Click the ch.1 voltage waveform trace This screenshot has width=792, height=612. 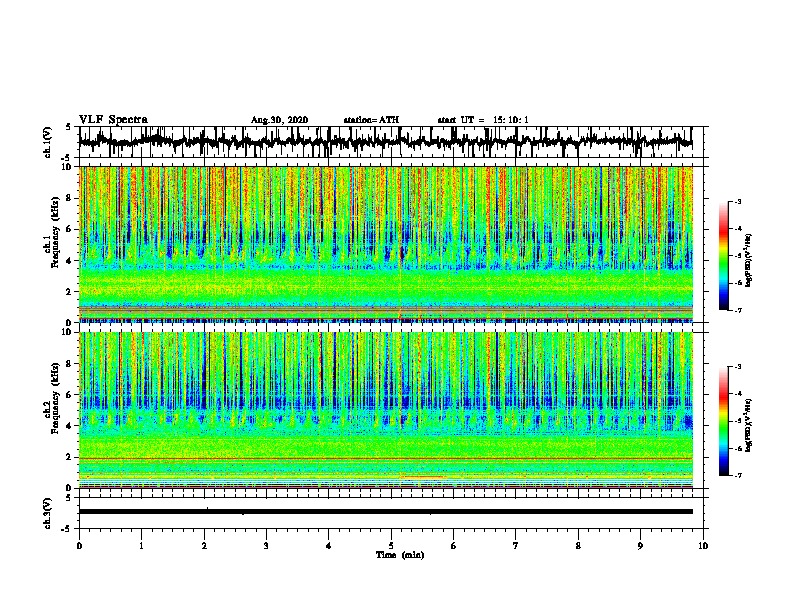[385, 141]
